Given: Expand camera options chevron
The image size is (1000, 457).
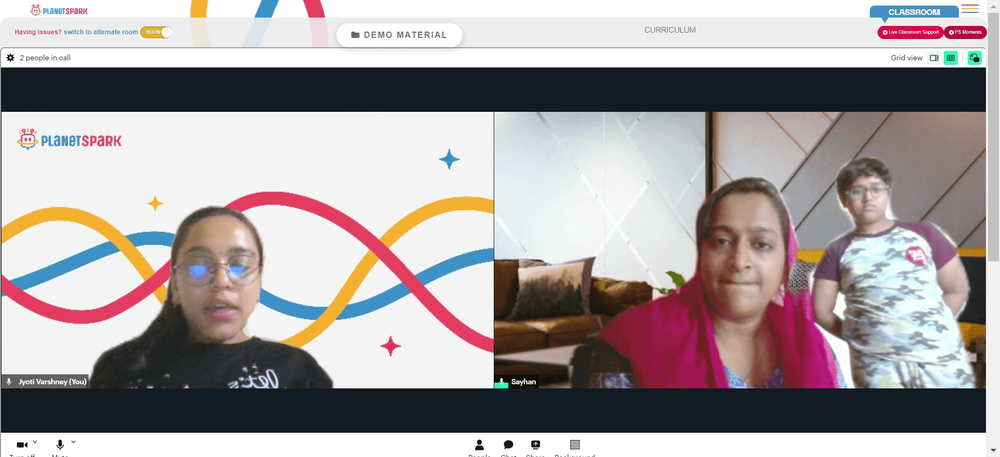Looking at the screenshot, I should [x=34, y=442].
